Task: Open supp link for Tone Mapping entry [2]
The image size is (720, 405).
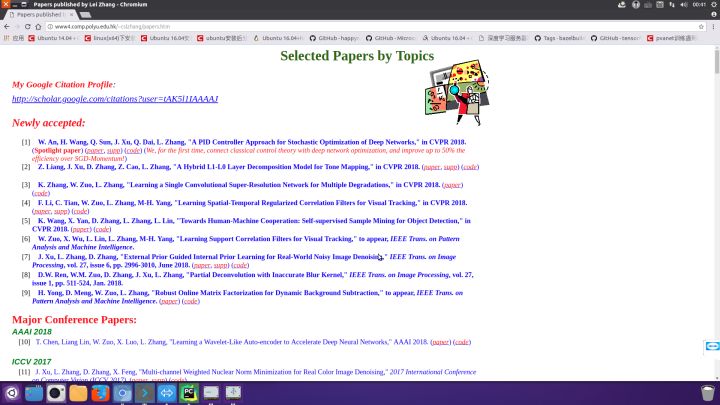Action: coord(450,167)
